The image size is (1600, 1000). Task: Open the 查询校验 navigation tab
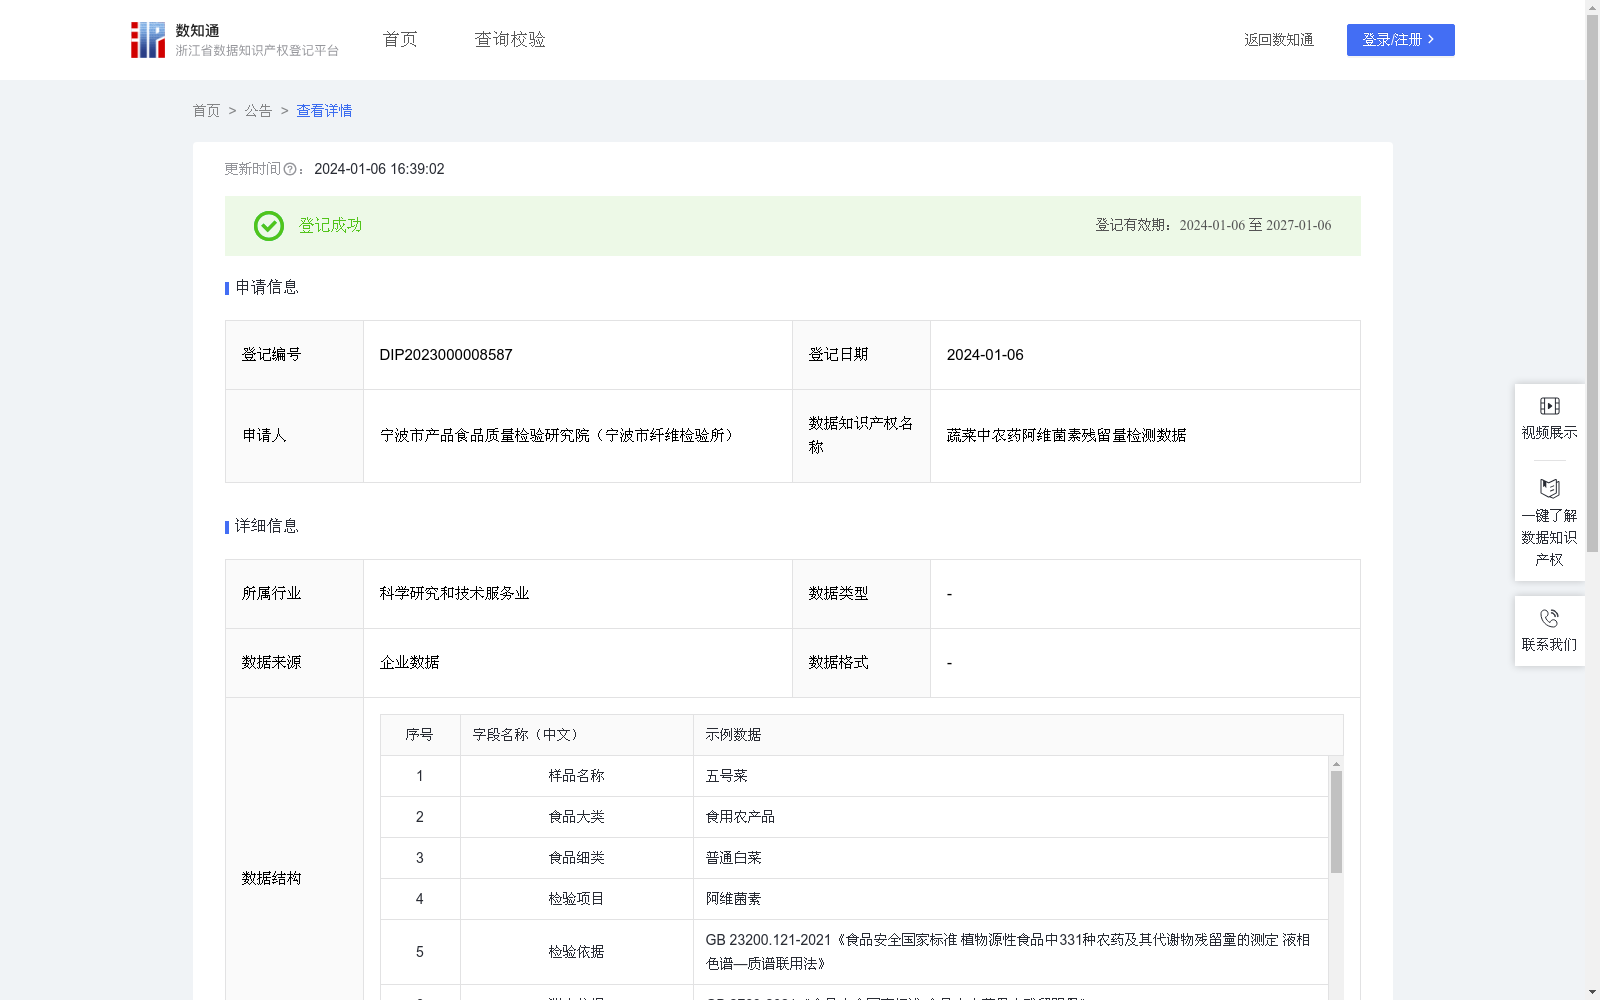[x=510, y=40]
